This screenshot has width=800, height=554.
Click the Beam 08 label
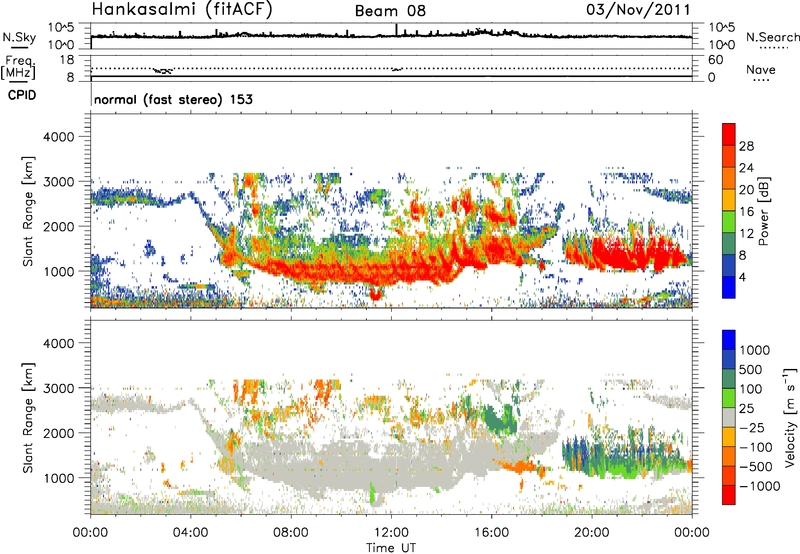coord(390,11)
